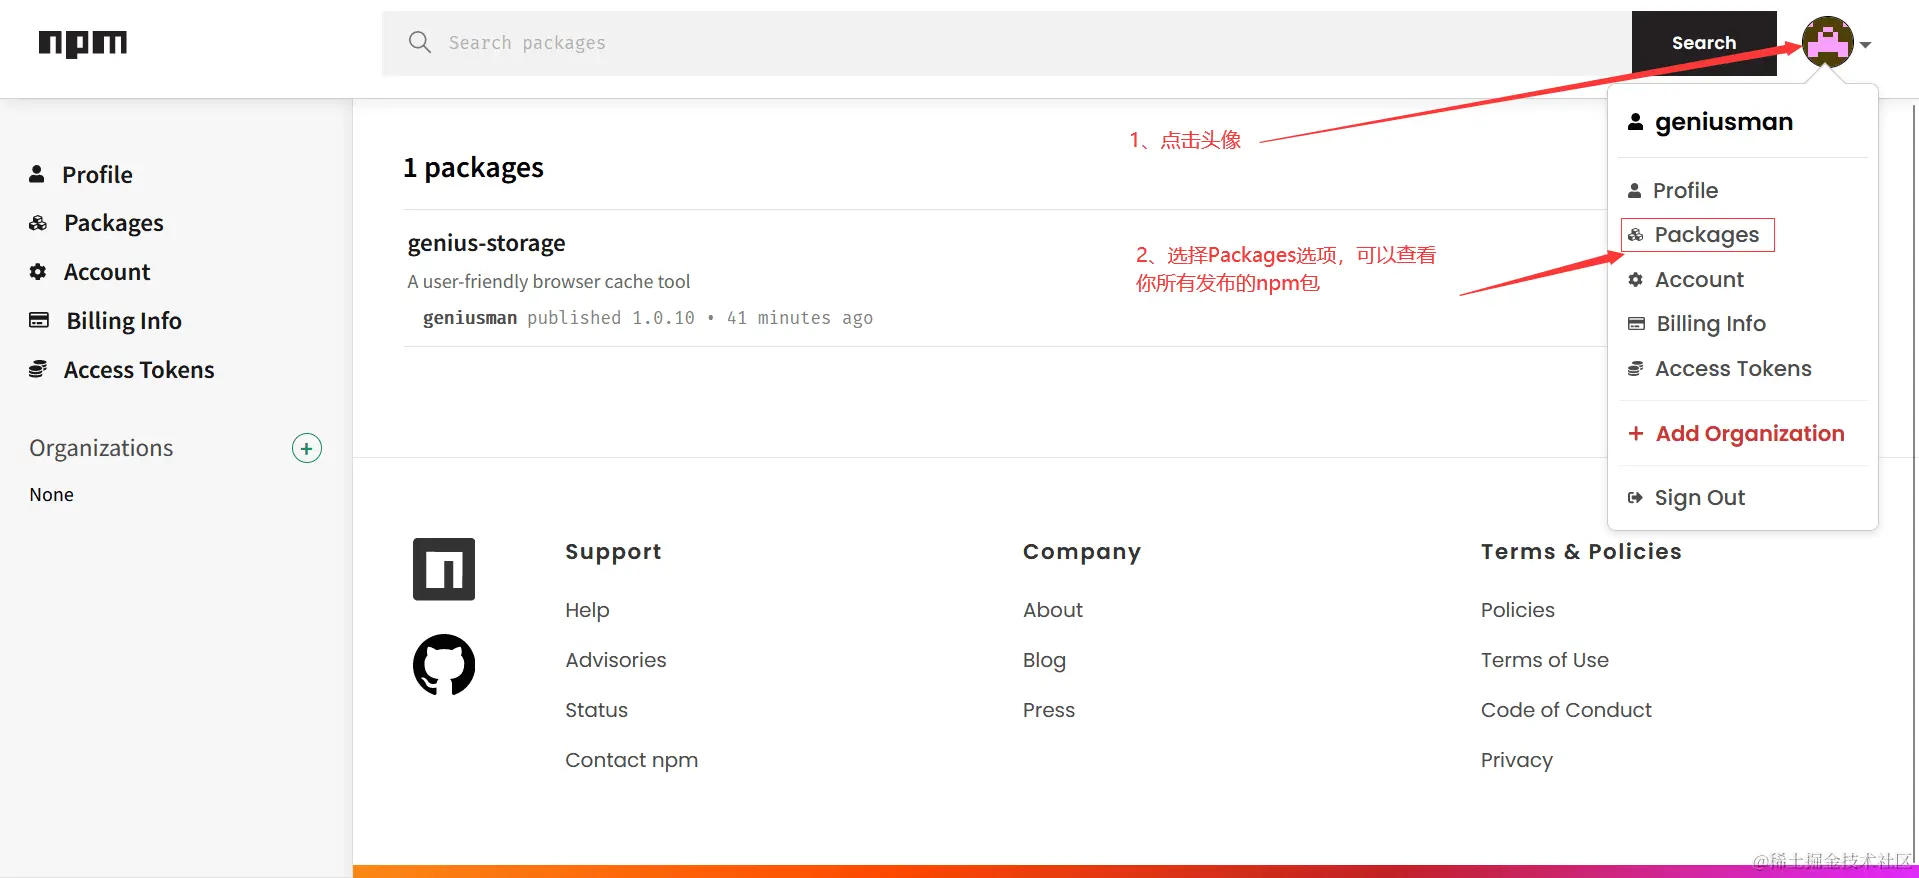Click dropdown Billing Info card icon
This screenshot has width=1919, height=878.
(1637, 324)
